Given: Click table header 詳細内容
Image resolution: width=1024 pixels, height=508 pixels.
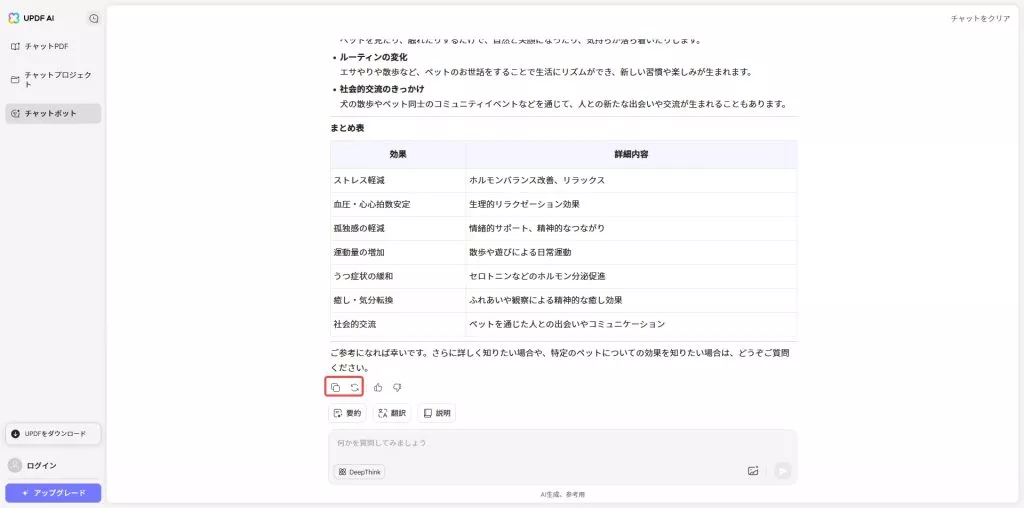Looking at the screenshot, I should click(631, 155).
